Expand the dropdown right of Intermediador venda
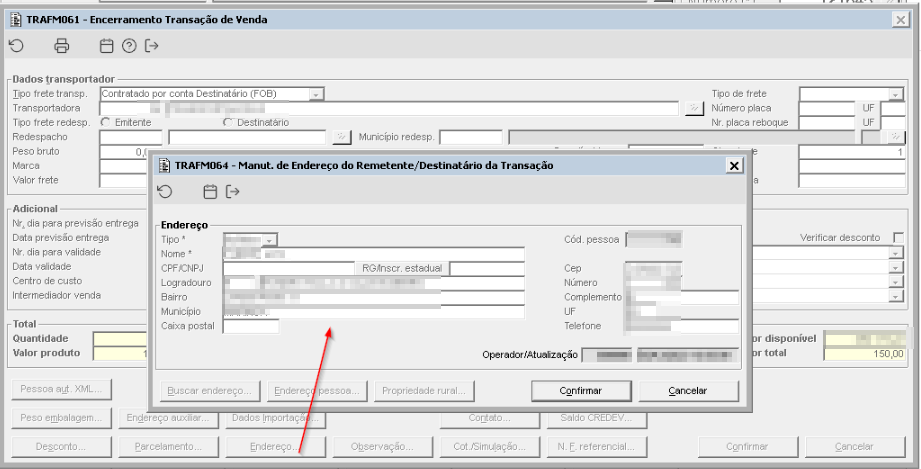This screenshot has width=921, height=469. click(896, 296)
